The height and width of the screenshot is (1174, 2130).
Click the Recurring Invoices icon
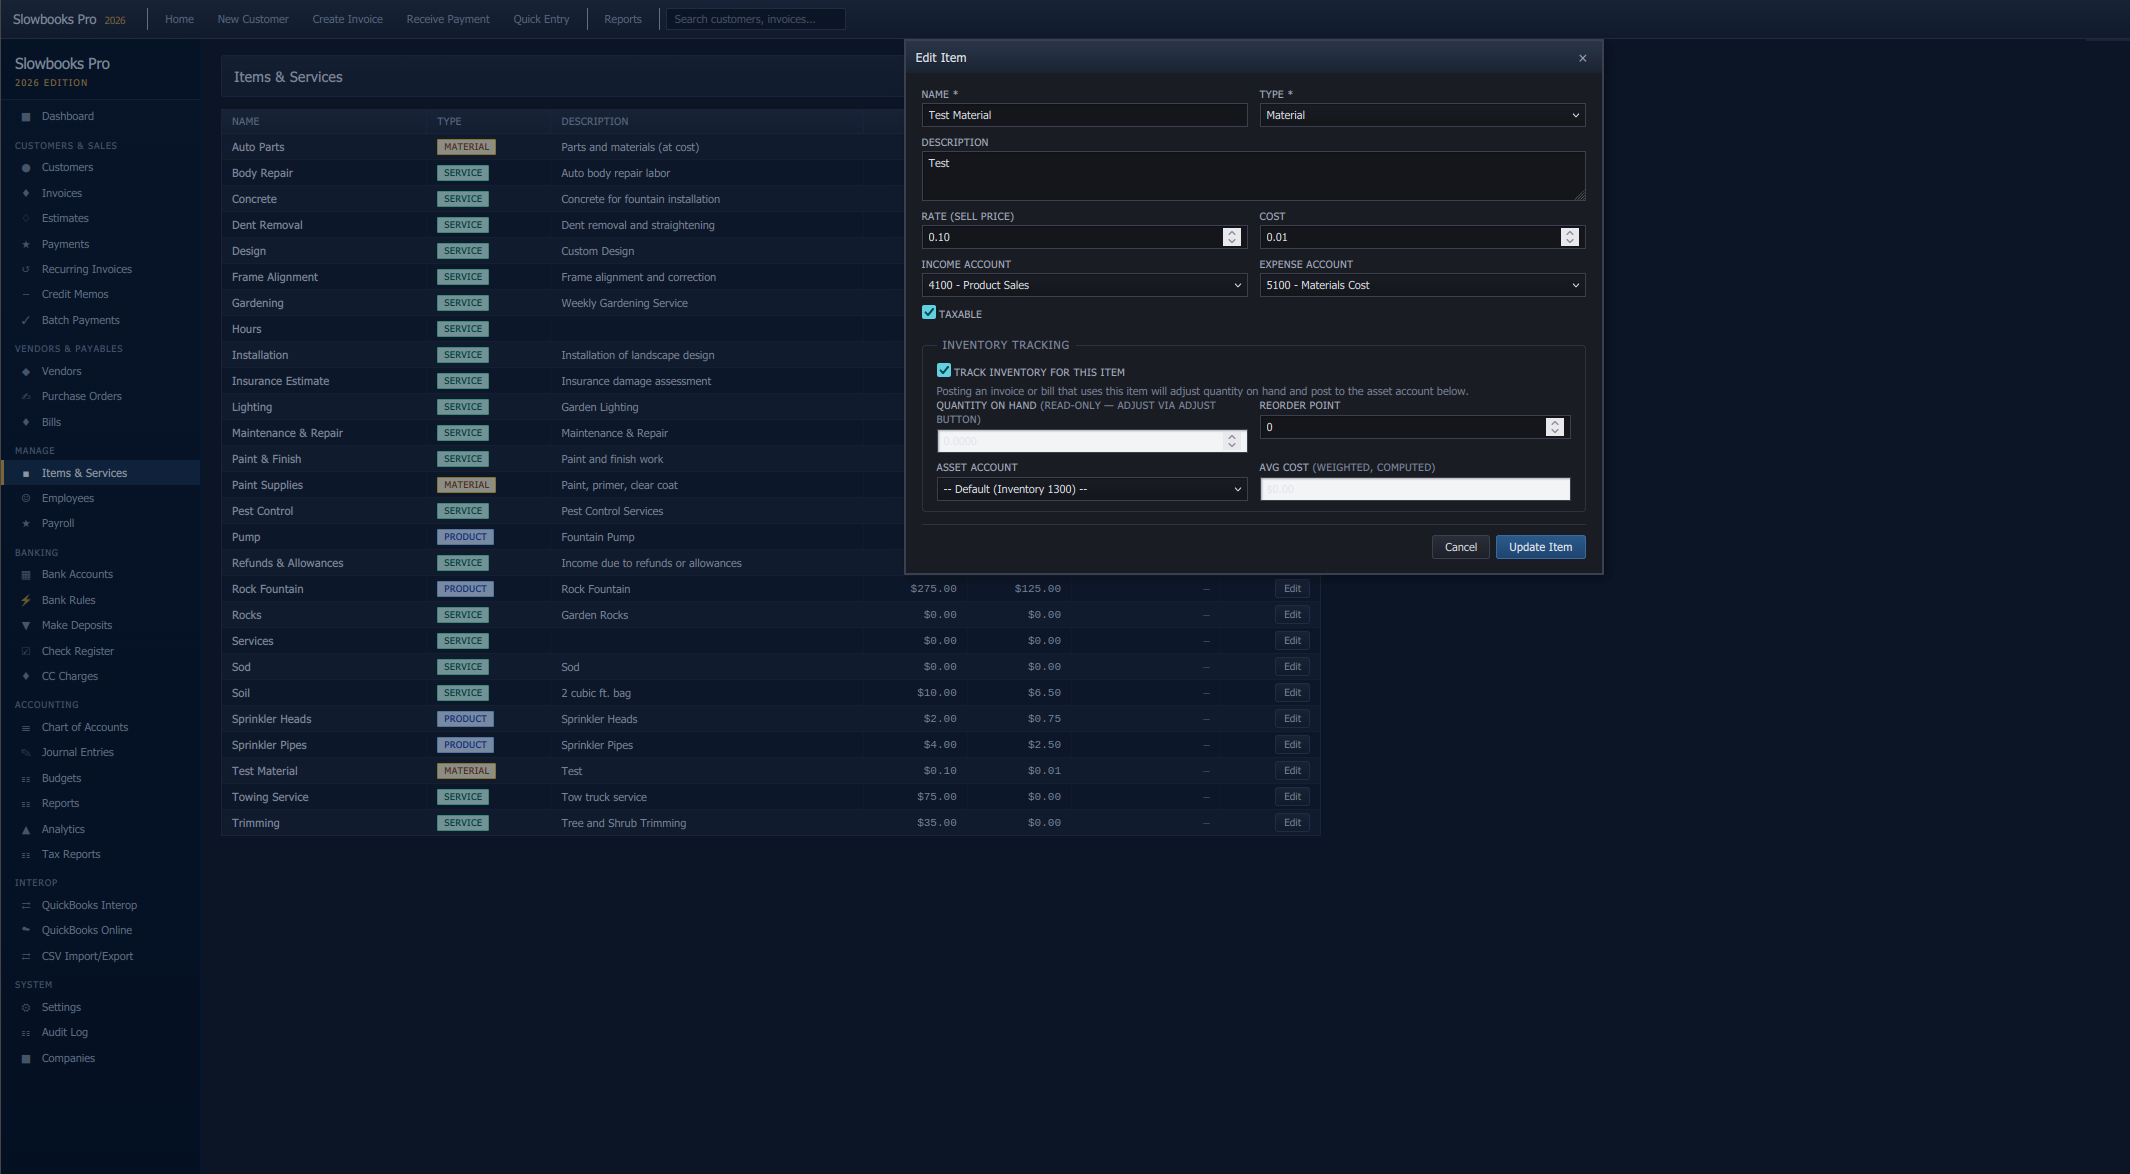pyautogui.click(x=26, y=270)
